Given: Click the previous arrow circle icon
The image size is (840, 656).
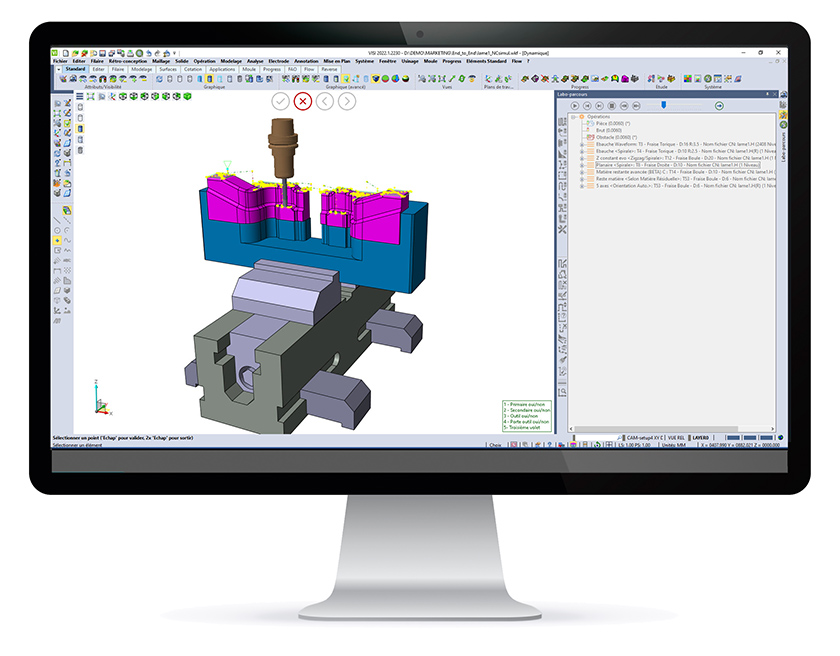Looking at the screenshot, I should coord(325,101).
